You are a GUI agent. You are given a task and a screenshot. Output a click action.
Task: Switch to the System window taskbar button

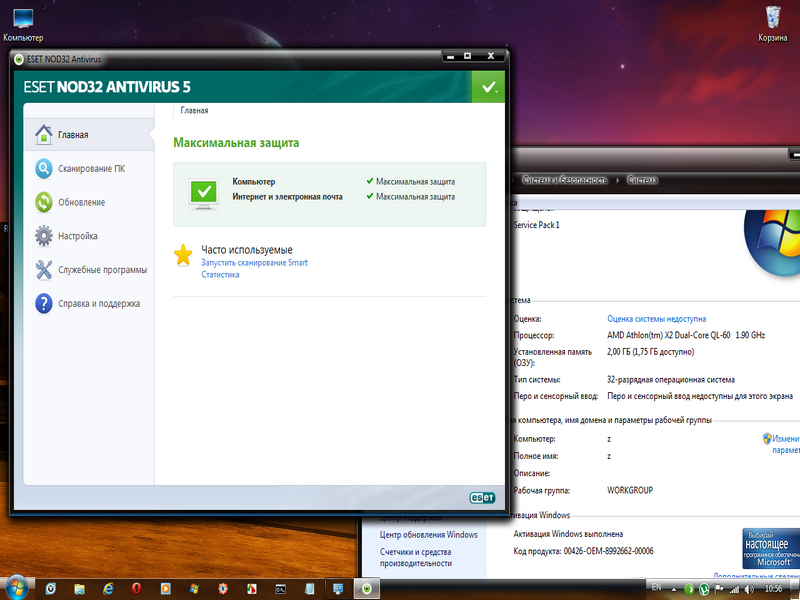pos(338,589)
